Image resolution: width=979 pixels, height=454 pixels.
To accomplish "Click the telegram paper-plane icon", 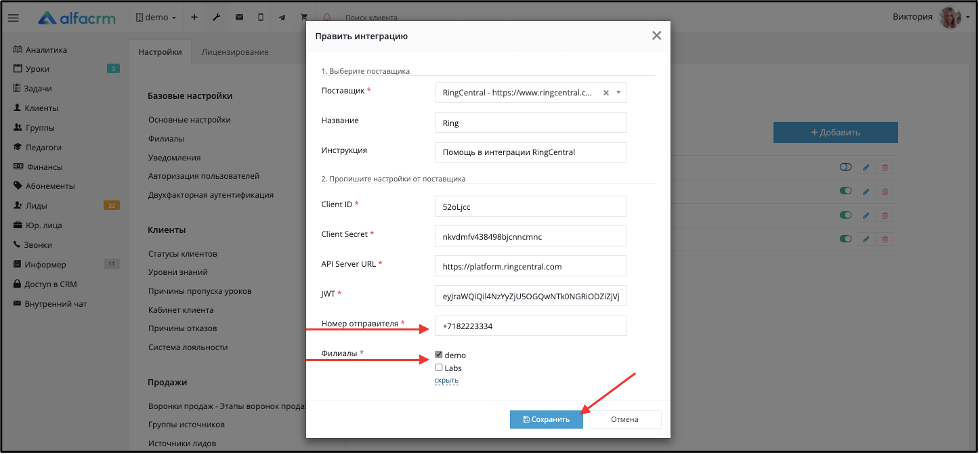I will [282, 17].
